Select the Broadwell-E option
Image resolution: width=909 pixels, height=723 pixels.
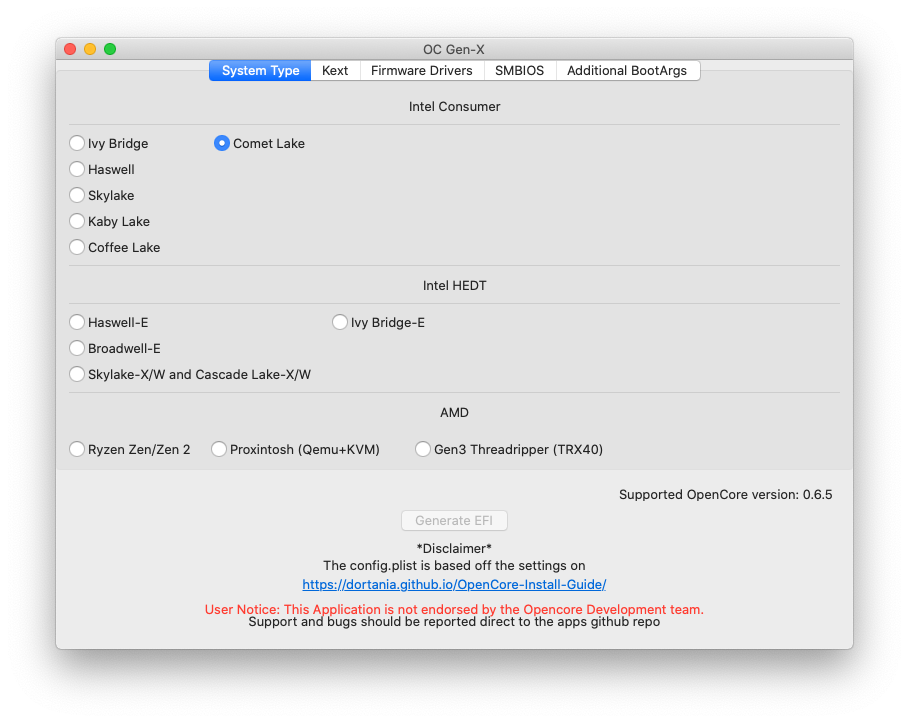click(77, 348)
